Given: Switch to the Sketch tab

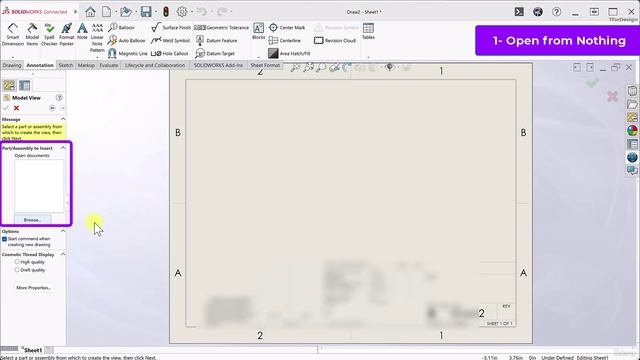Looking at the screenshot, I should 65,65.
